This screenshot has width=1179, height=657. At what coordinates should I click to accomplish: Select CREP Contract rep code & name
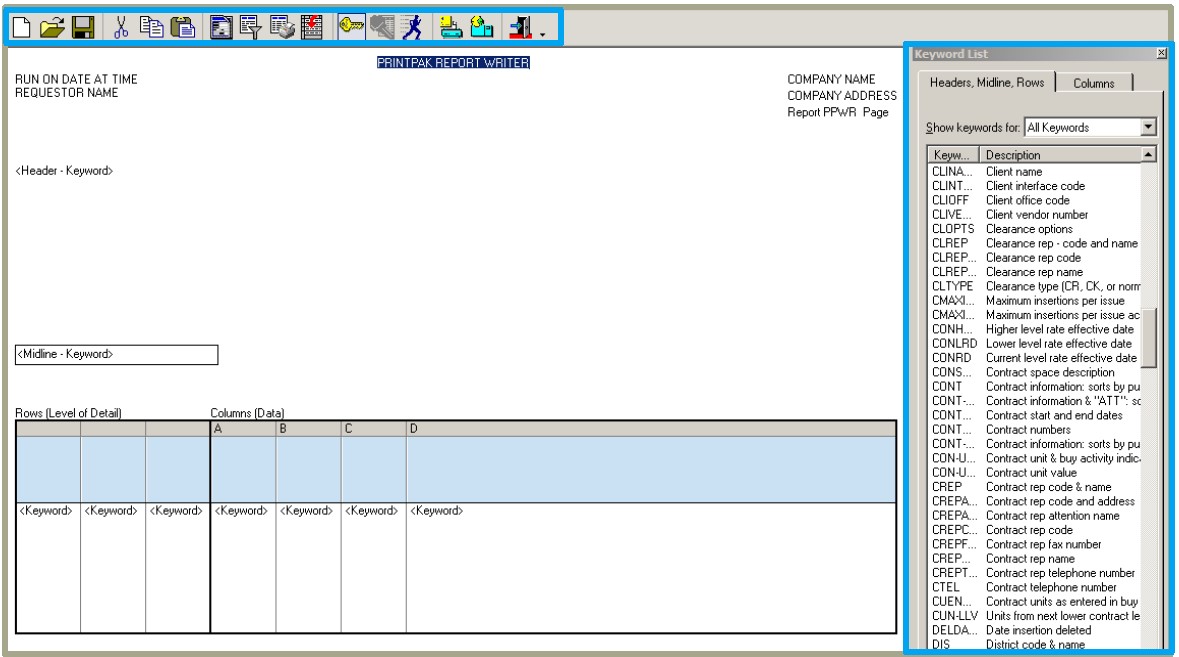tap(1035, 486)
